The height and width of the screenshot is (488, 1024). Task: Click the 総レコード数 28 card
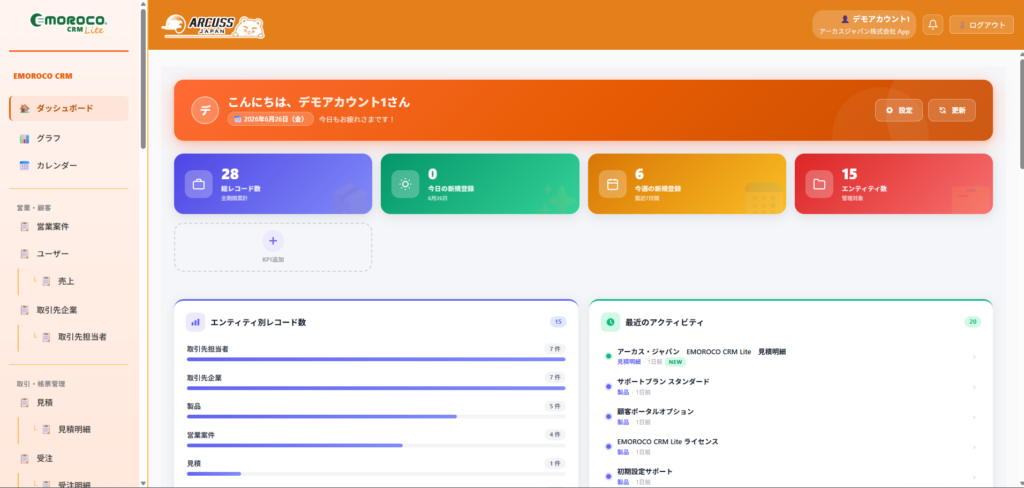coord(273,184)
